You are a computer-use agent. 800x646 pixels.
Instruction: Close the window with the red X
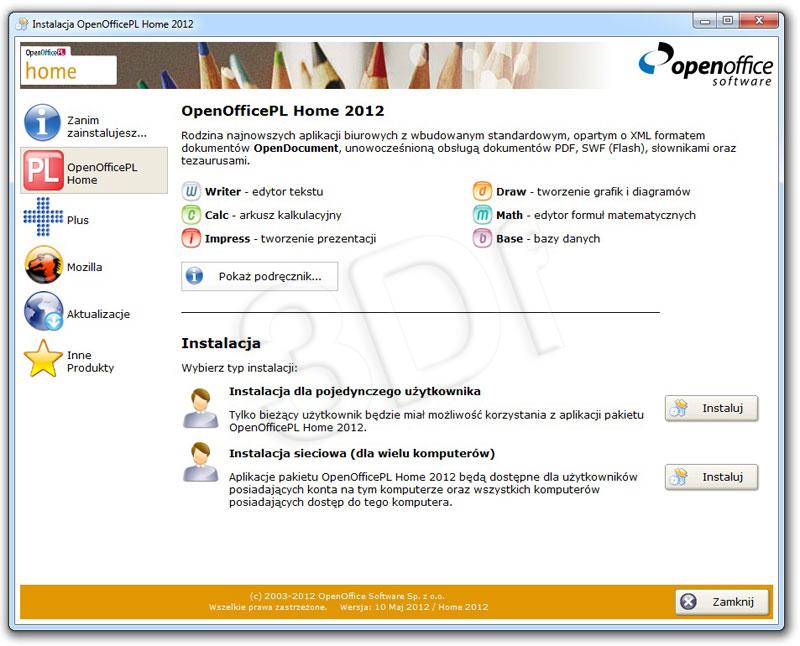(759, 21)
